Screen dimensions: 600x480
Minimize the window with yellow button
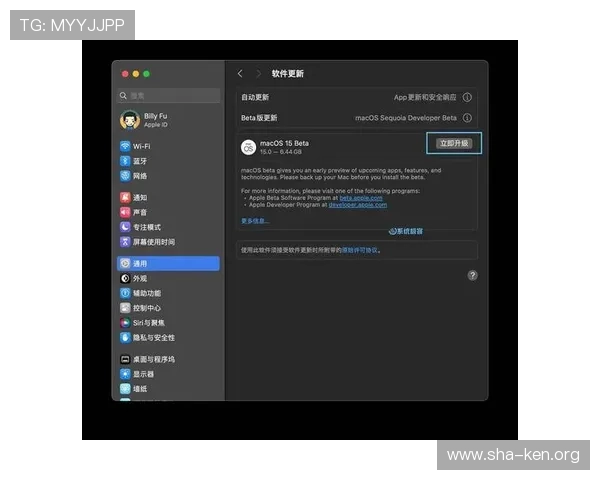136,74
